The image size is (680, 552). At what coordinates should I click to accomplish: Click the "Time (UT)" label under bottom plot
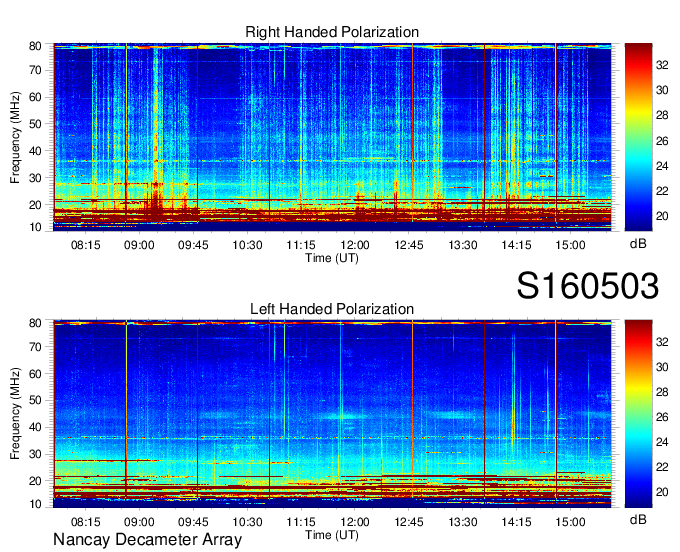tap(332, 535)
